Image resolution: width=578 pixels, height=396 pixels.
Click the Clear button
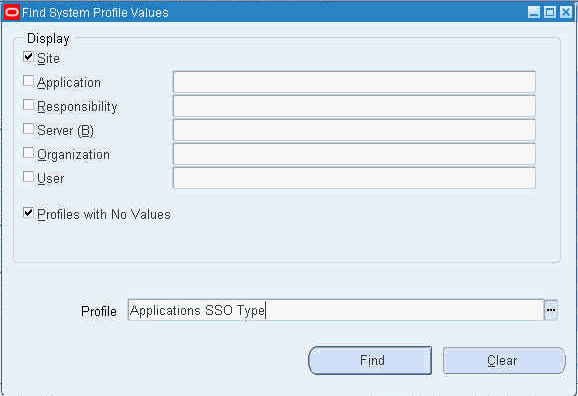tap(504, 360)
